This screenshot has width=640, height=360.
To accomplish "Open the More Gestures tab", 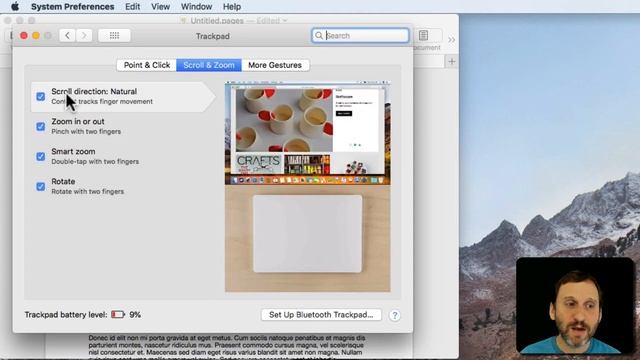I will (x=275, y=65).
